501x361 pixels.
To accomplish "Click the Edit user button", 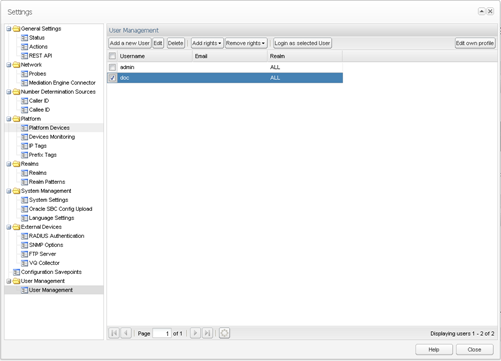I will coord(158,43).
